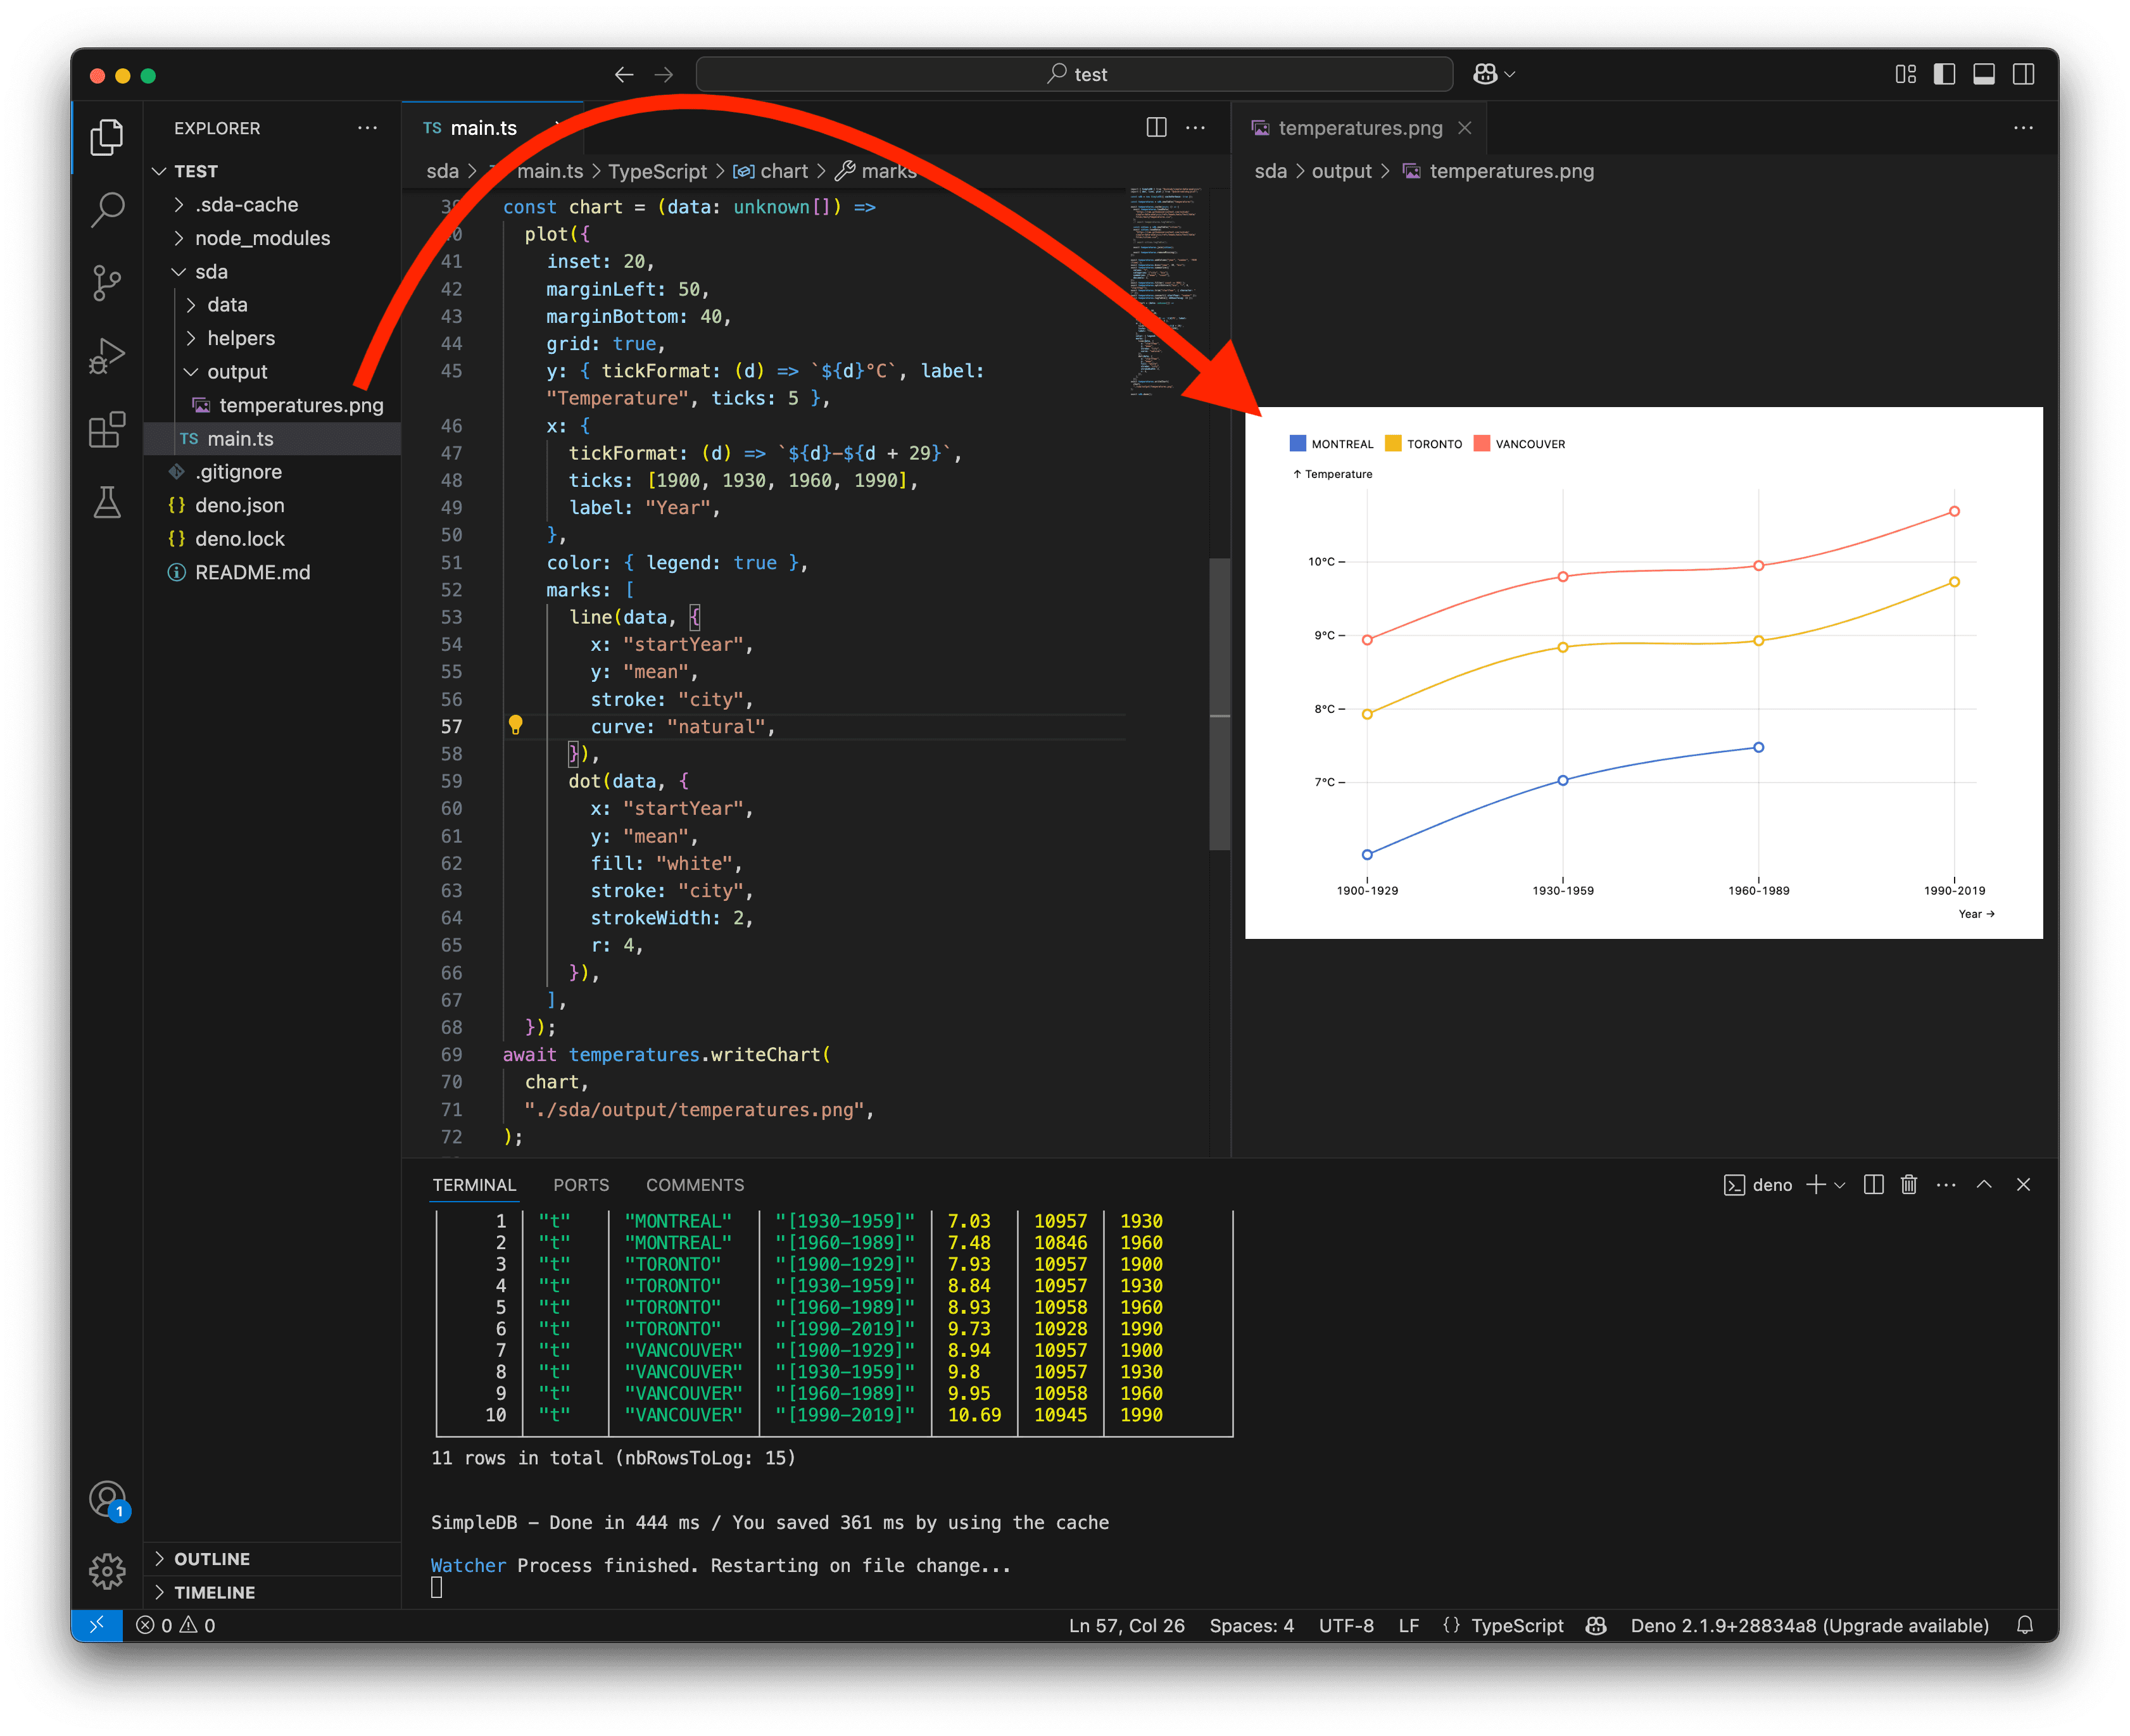2130x1736 pixels.
Task: Open the Extensions view
Action: click(107, 430)
